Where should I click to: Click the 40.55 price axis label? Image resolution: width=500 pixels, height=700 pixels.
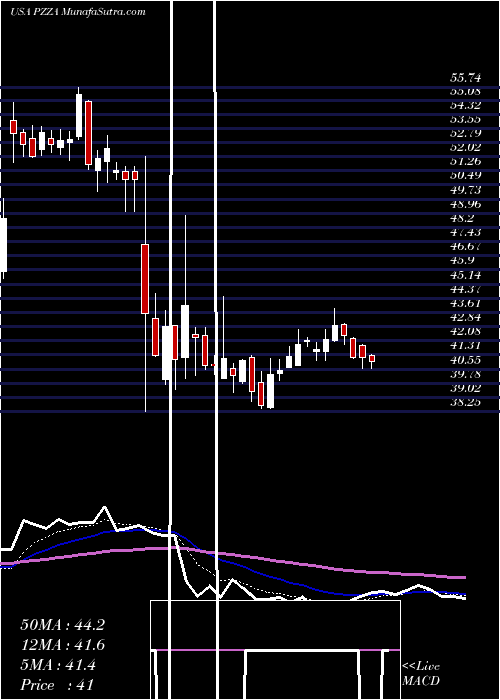click(466, 360)
